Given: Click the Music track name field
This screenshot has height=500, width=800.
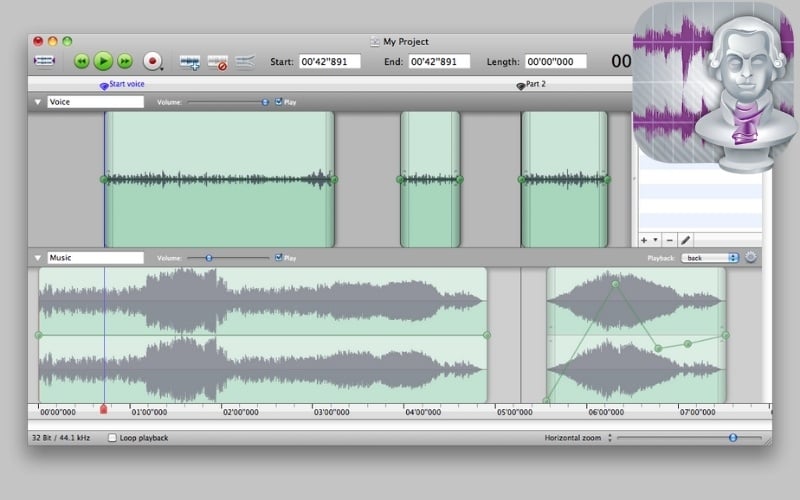Looking at the screenshot, I should (95, 258).
